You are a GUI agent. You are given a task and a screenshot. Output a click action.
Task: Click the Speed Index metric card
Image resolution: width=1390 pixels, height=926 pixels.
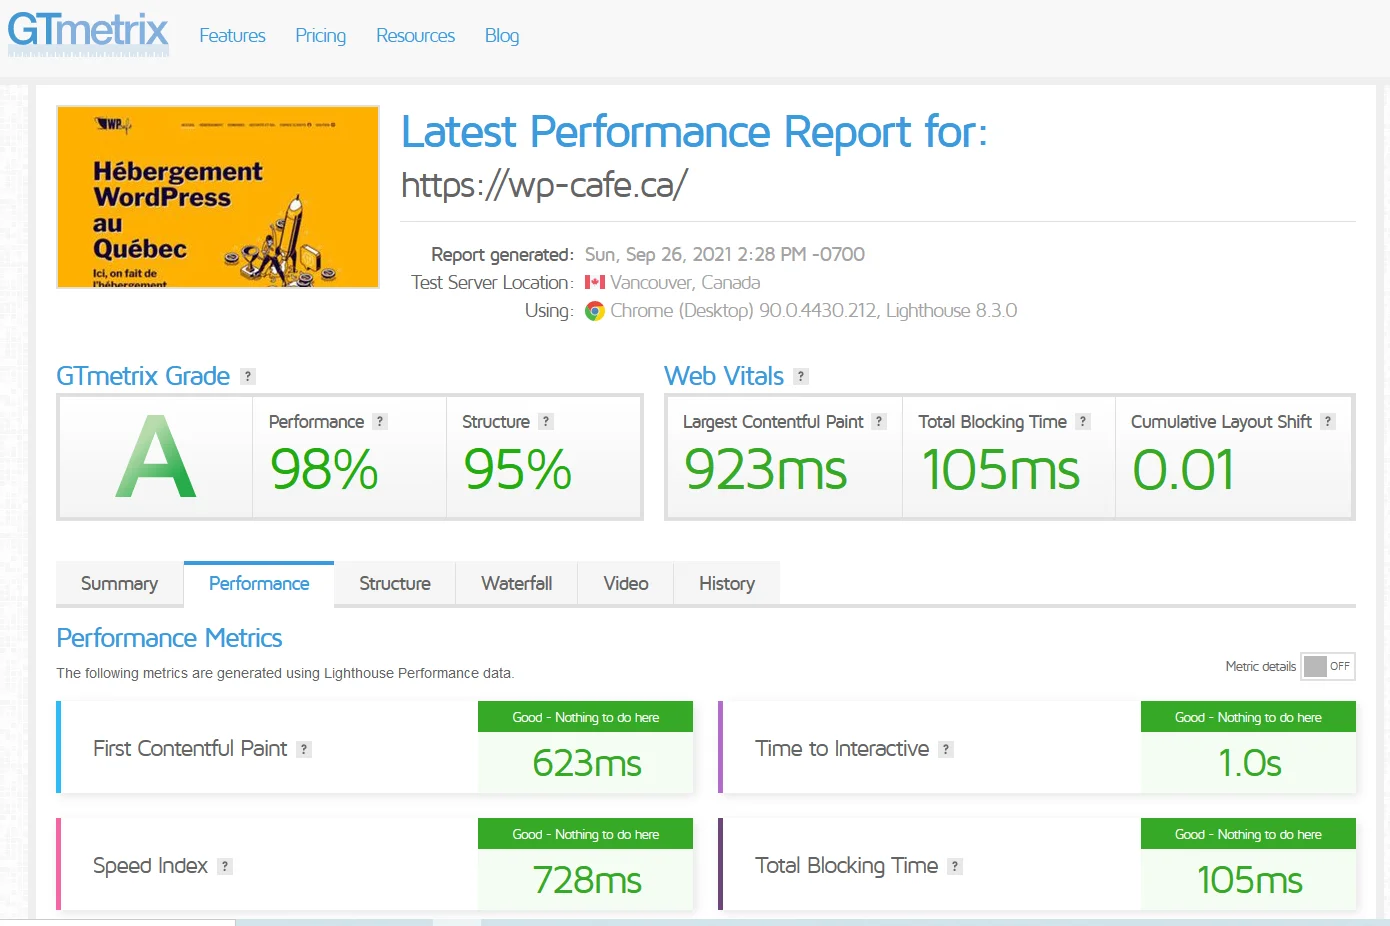(375, 865)
